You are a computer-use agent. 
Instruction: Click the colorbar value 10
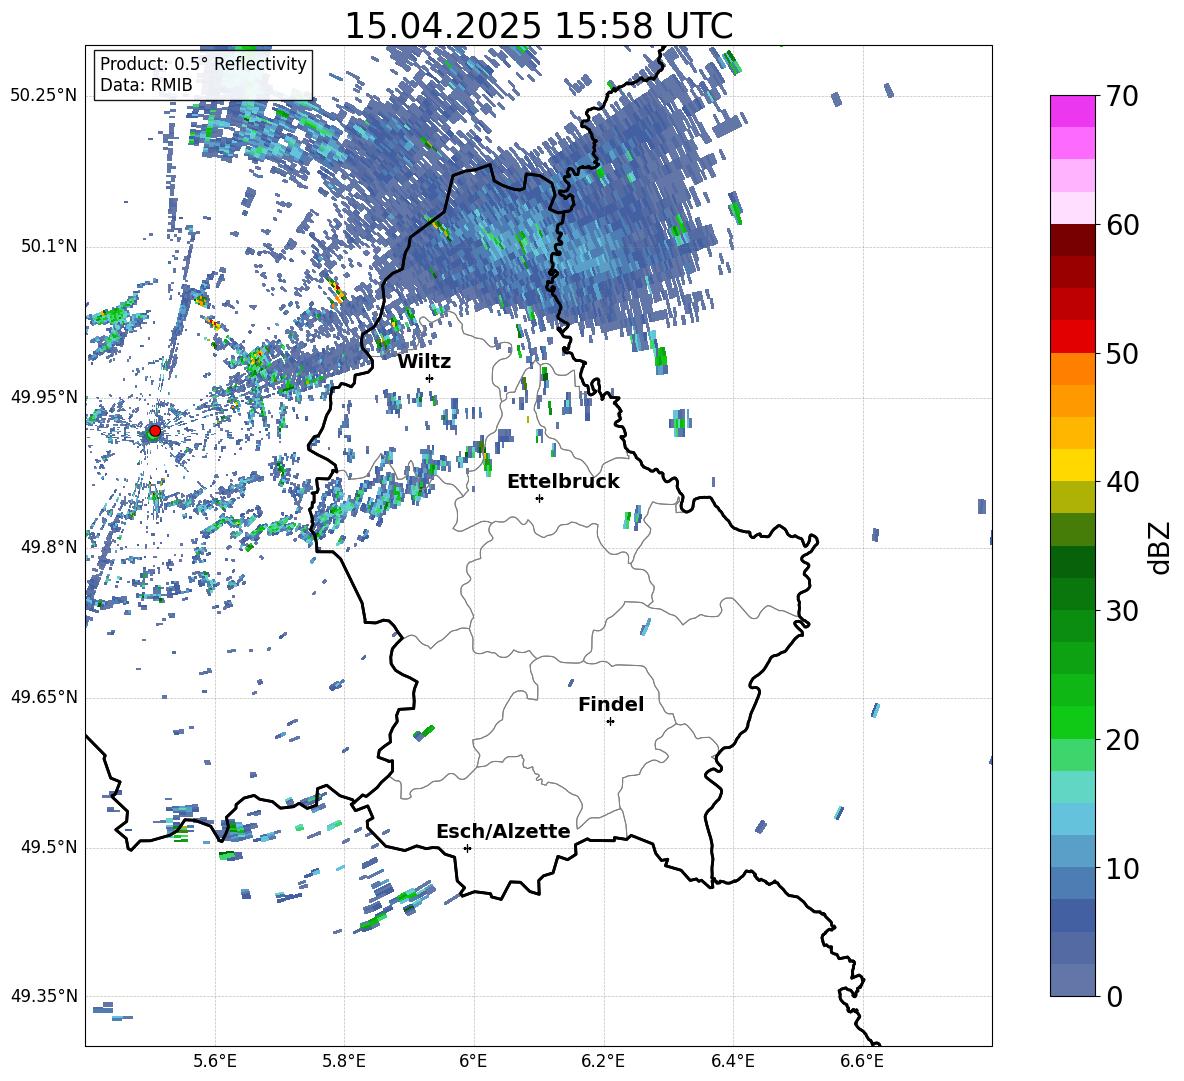point(1122,868)
